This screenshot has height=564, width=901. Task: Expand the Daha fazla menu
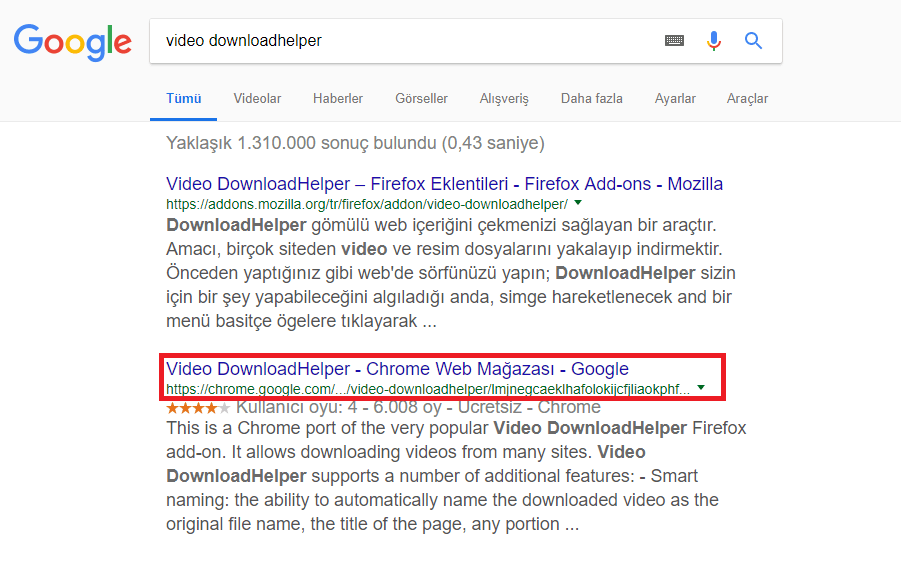pos(592,98)
